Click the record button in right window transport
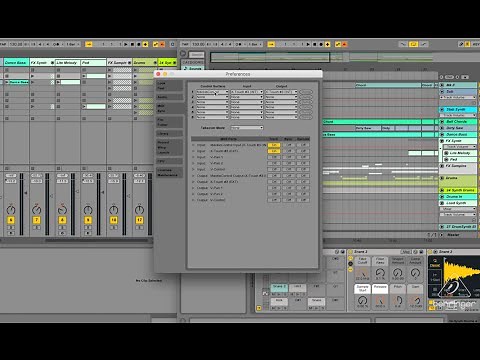 point(321,44)
